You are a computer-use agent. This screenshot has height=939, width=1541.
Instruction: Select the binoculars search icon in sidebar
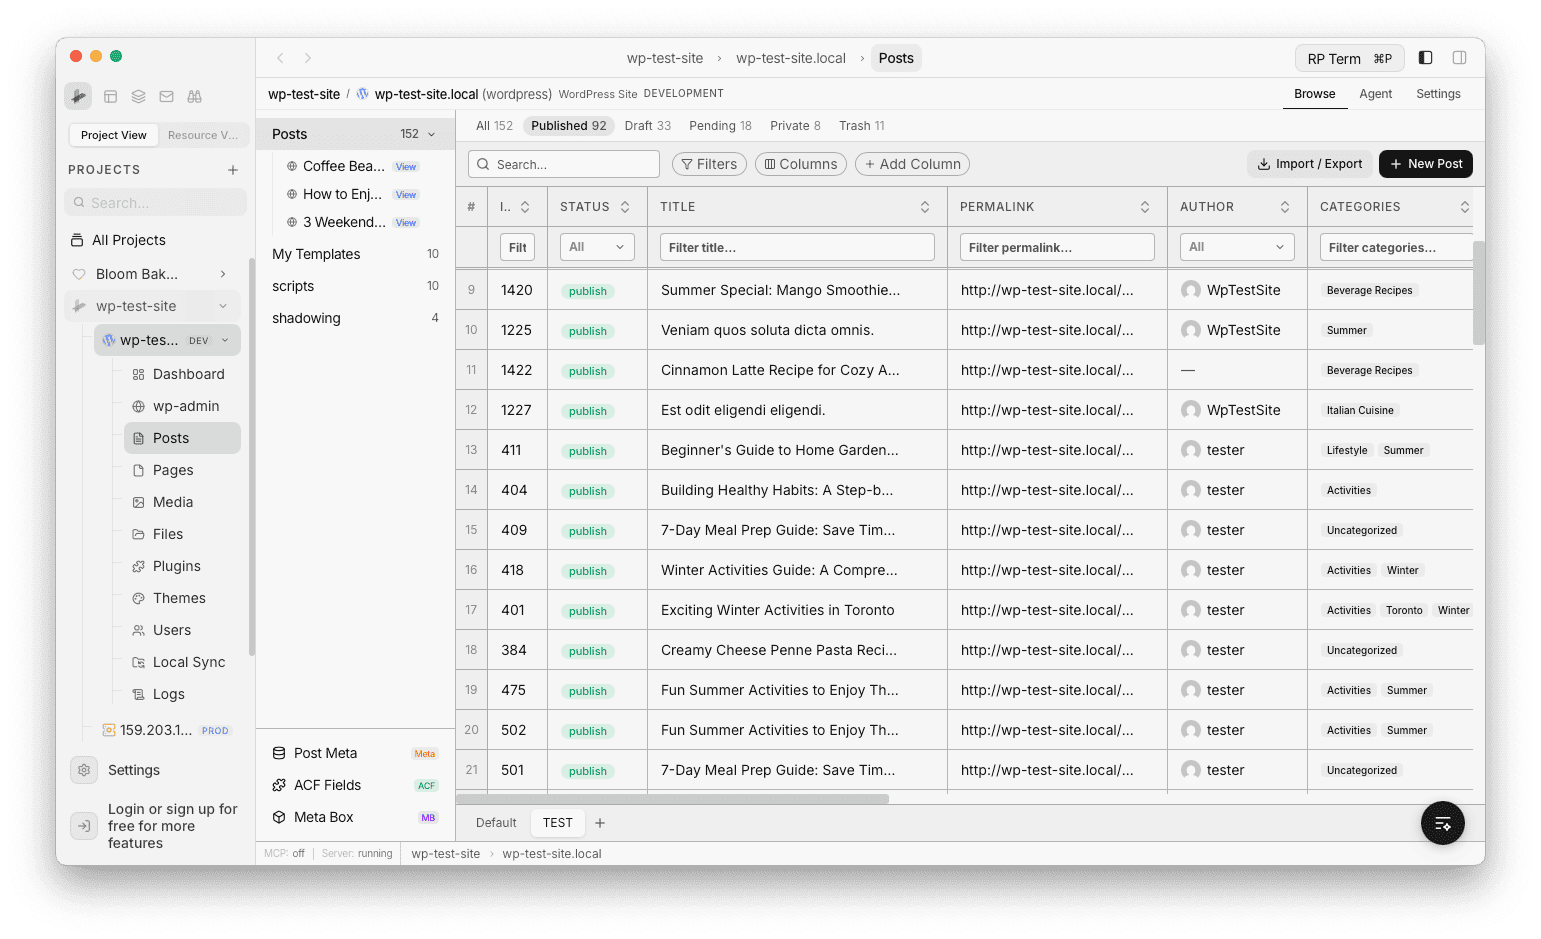(194, 96)
